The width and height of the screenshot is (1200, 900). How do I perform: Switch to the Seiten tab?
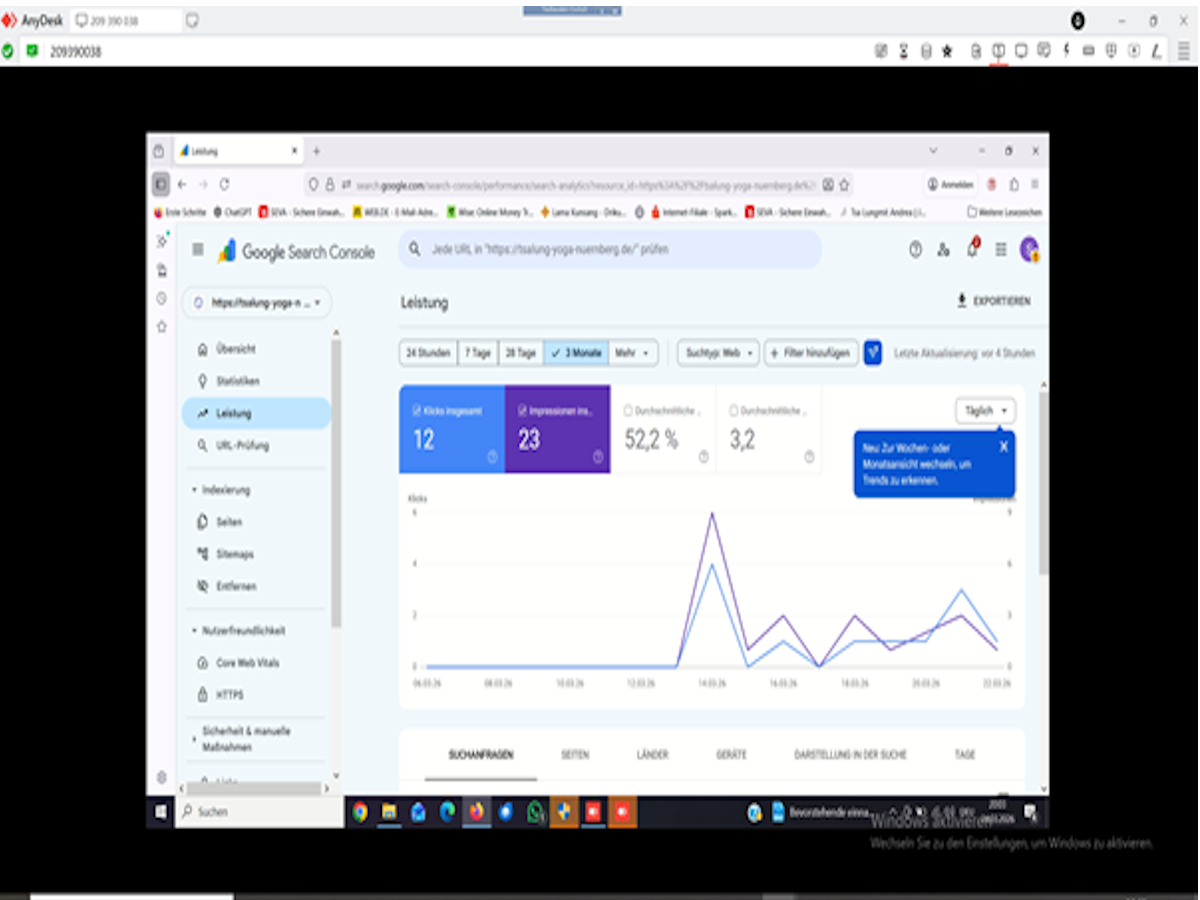pyautogui.click(x=575, y=755)
